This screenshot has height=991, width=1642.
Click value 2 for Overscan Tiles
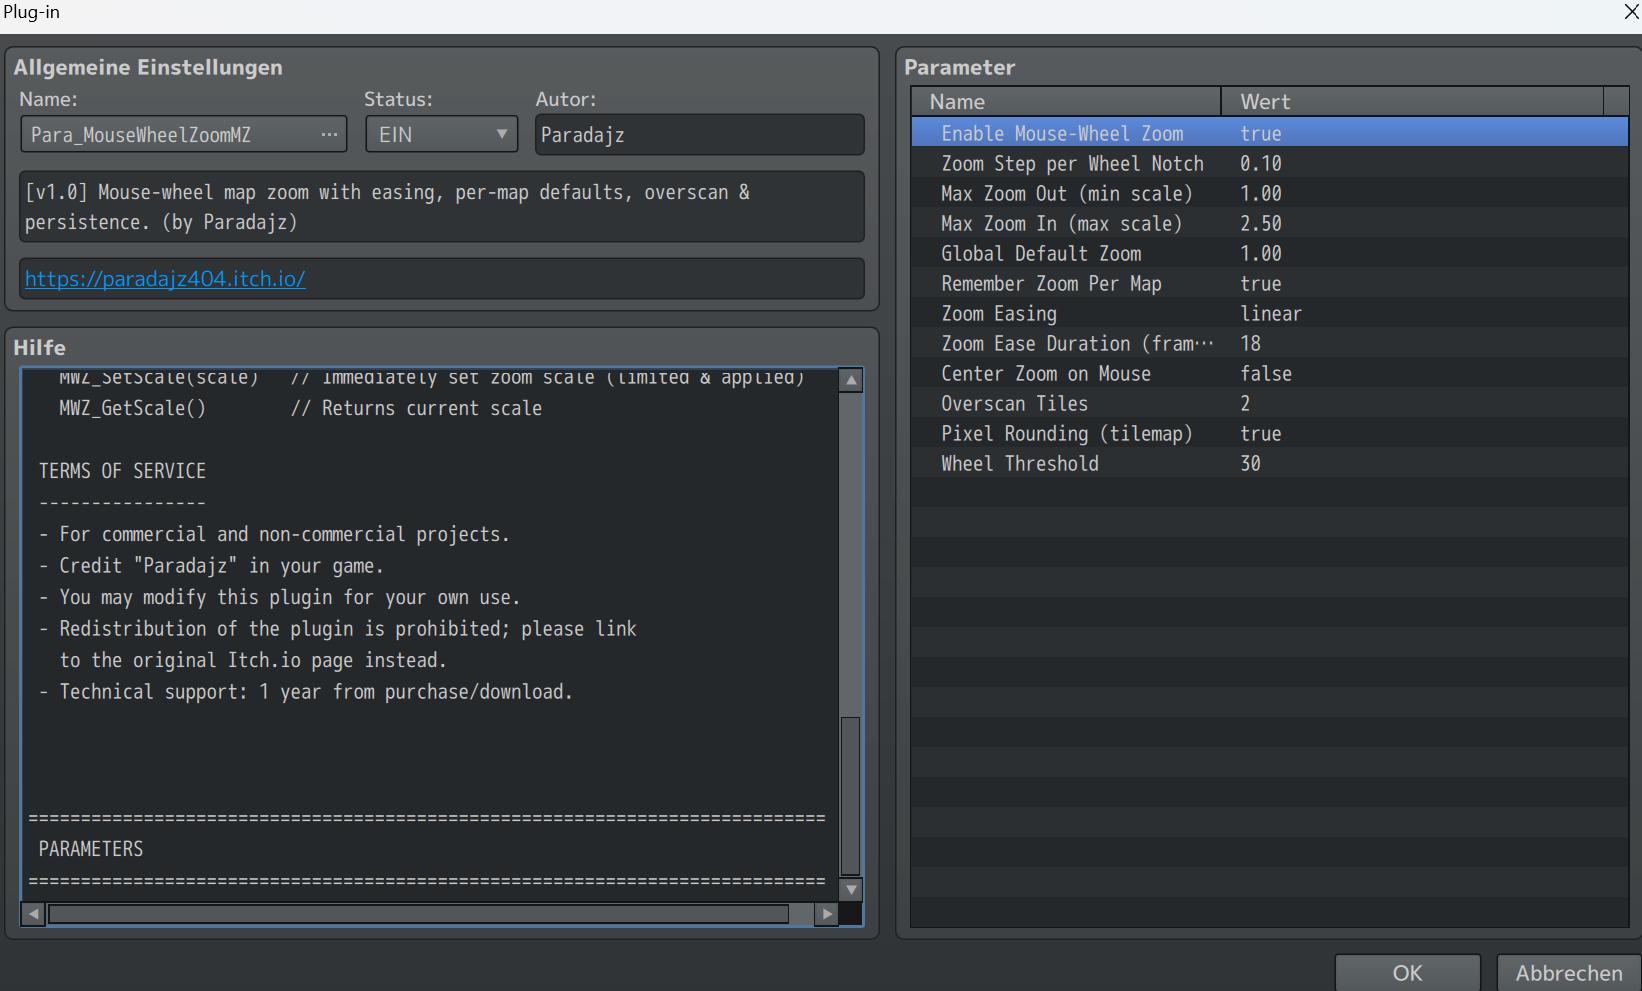coord(1245,403)
